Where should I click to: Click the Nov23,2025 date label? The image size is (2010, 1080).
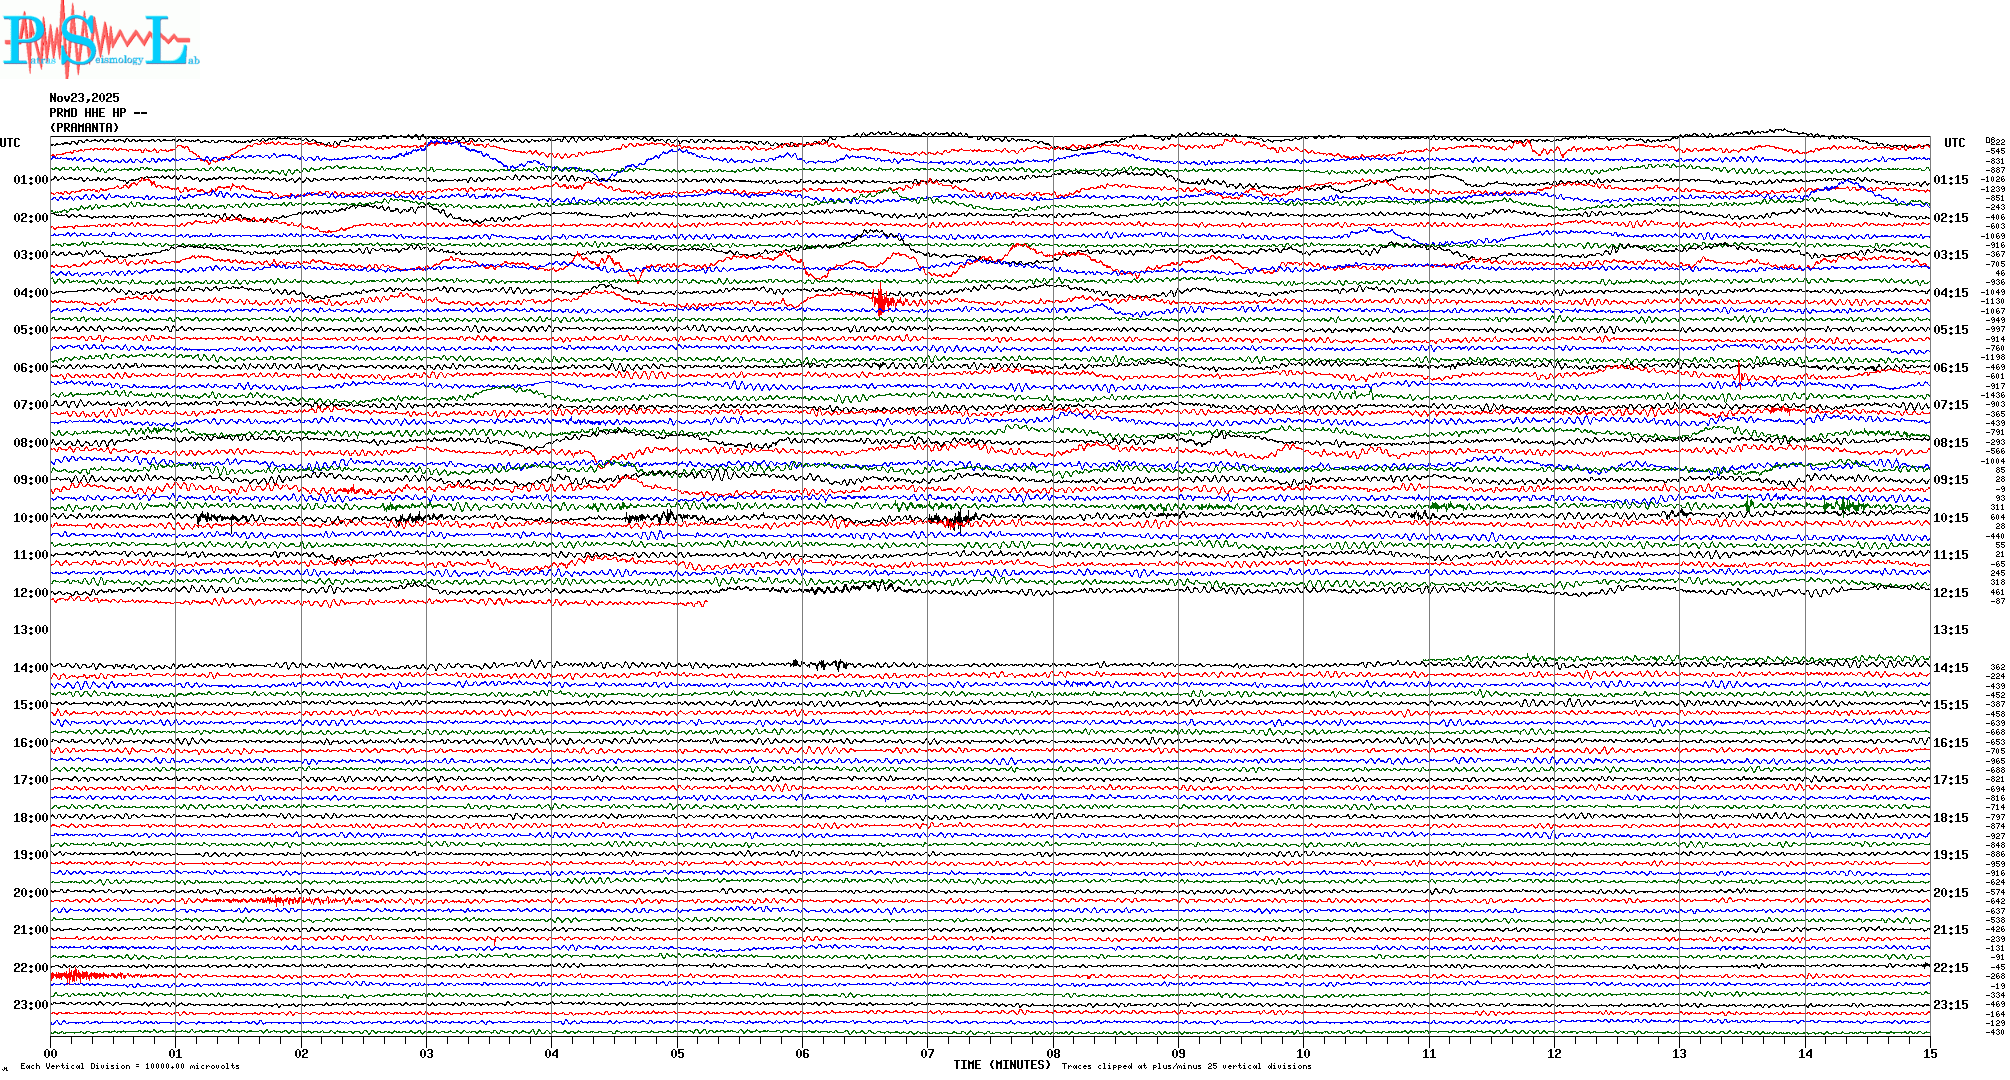tap(84, 98)
